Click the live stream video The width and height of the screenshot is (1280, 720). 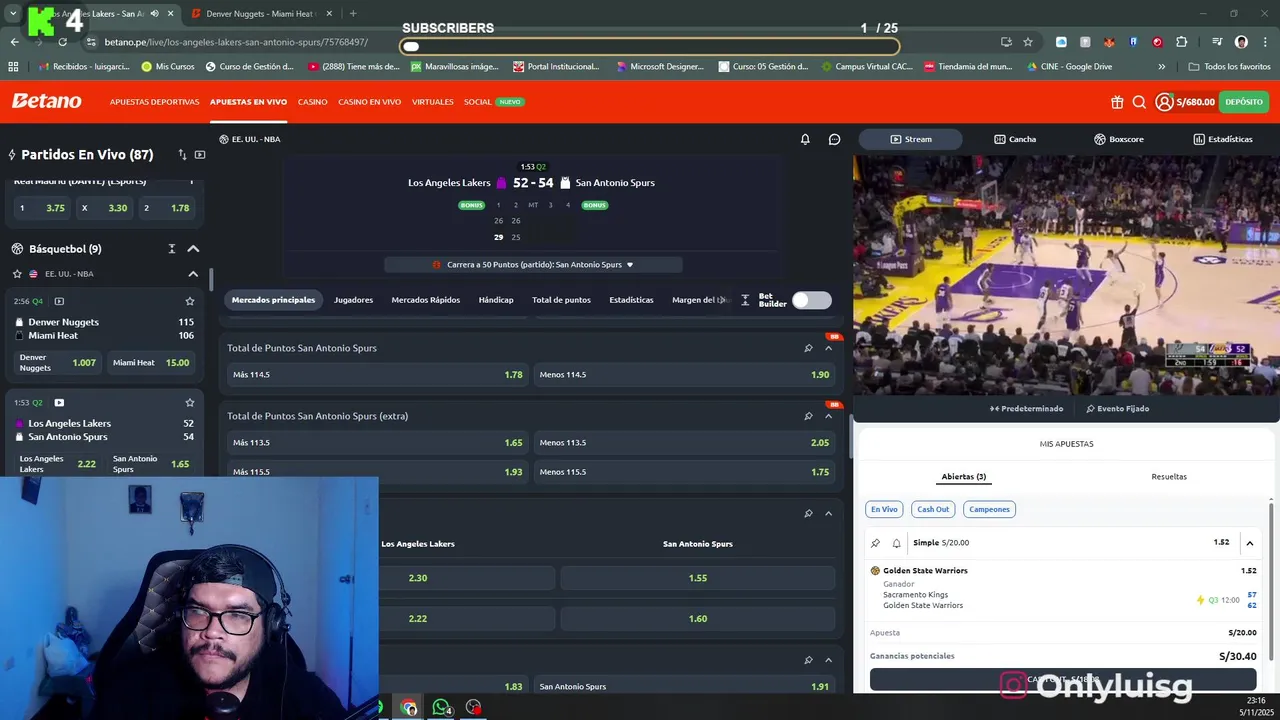[x=1066, y=275]
